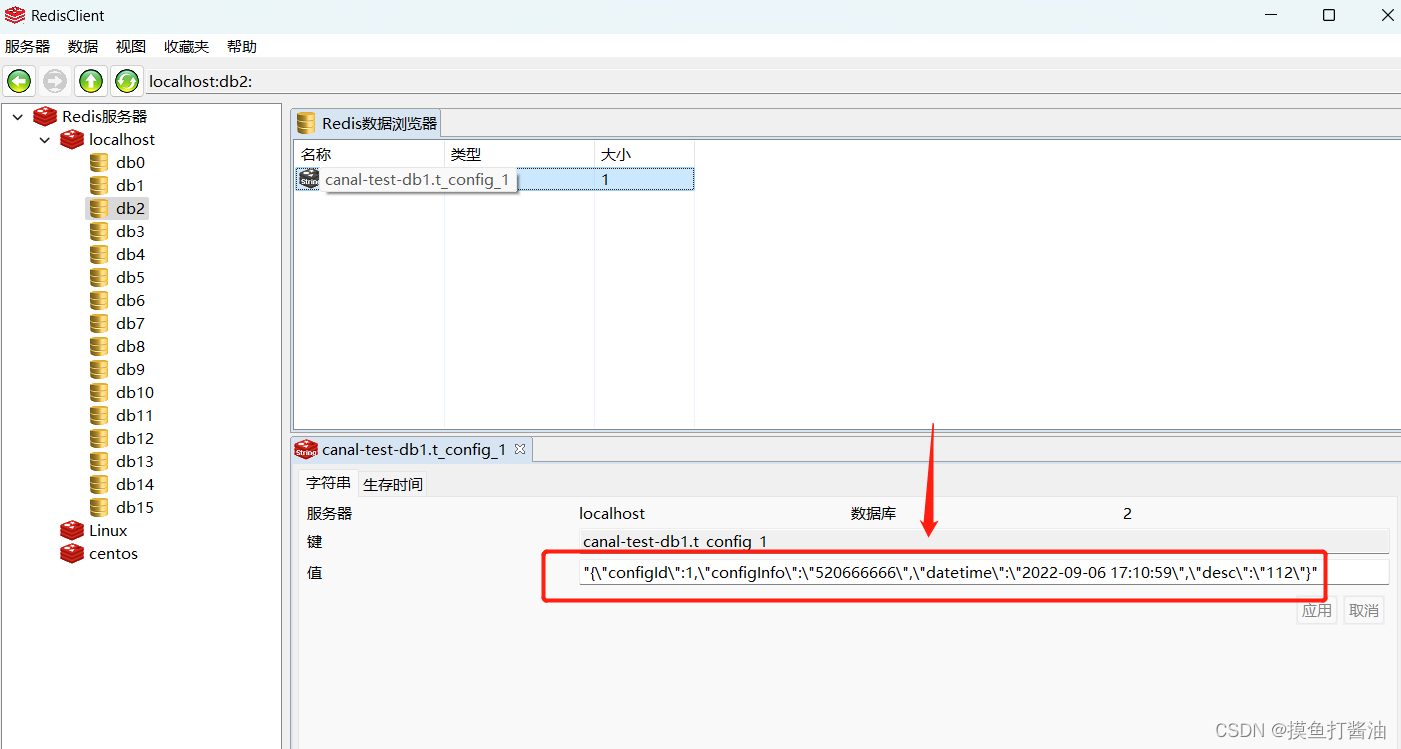The height and width of the screenshot is (749, 1401).
Task: Click the centos server icon
Action: click(72, 553)
